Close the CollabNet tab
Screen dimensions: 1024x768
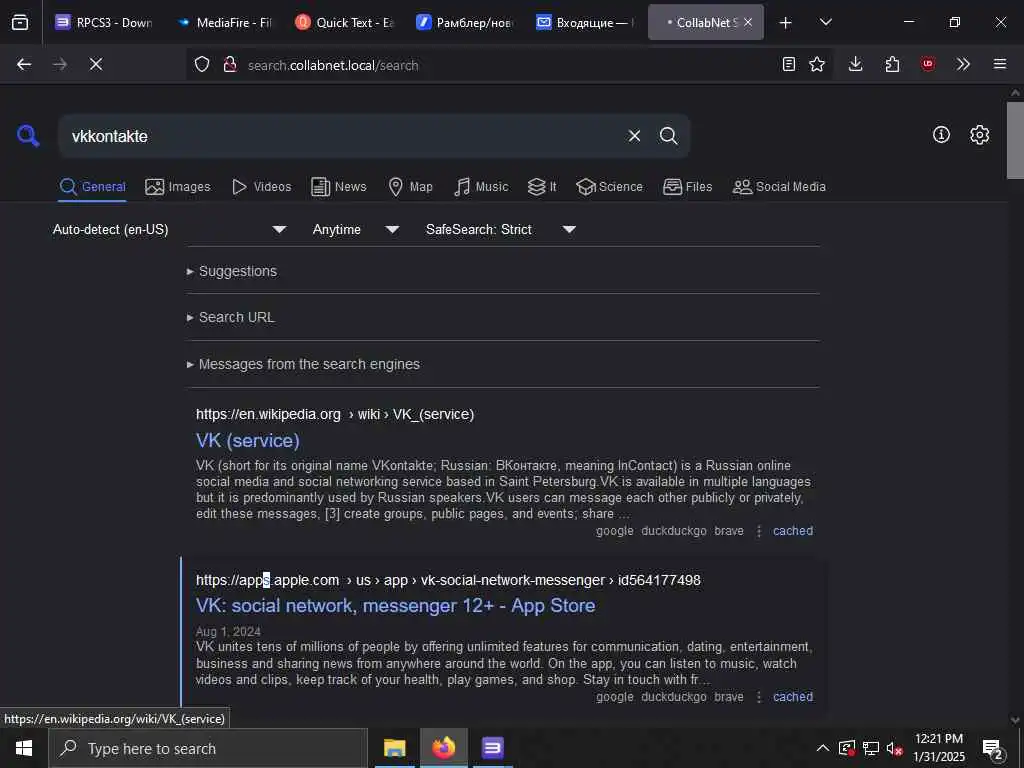[748, 22]
